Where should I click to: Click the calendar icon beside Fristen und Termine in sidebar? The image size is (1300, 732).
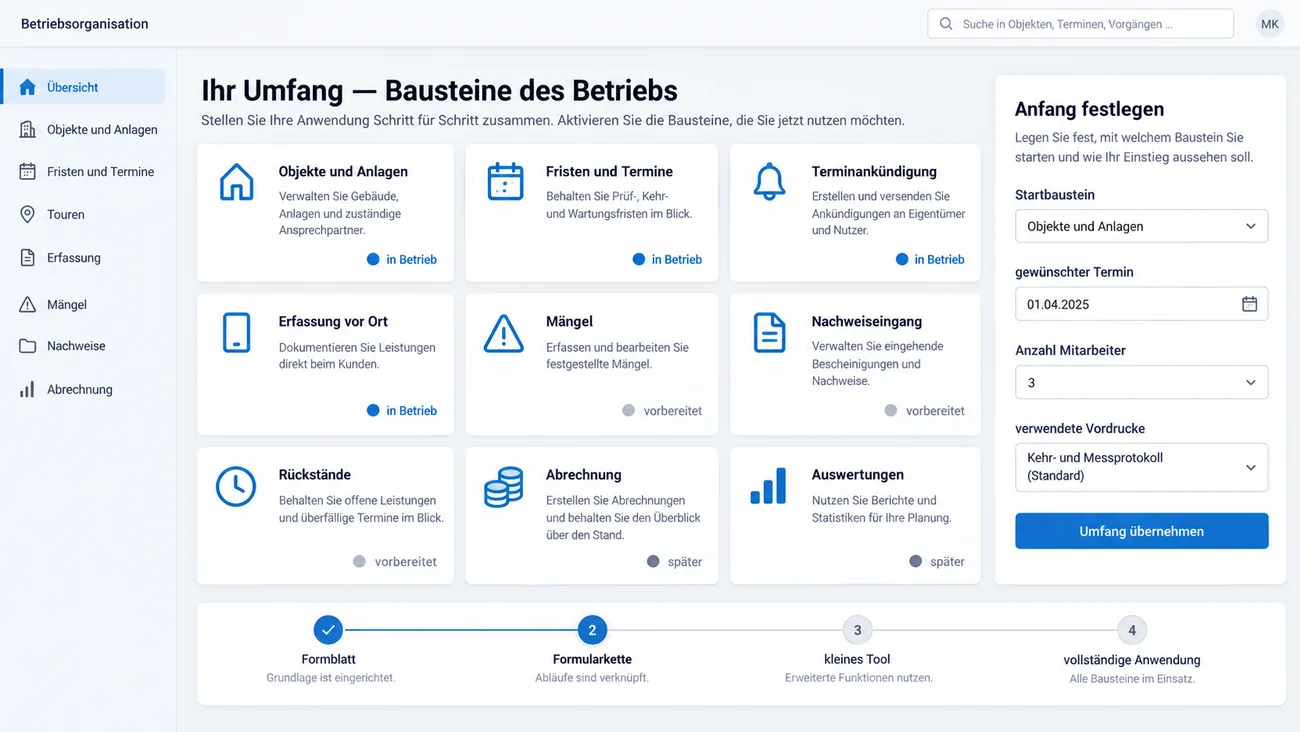pyautogui.click(x=28, y=171)
